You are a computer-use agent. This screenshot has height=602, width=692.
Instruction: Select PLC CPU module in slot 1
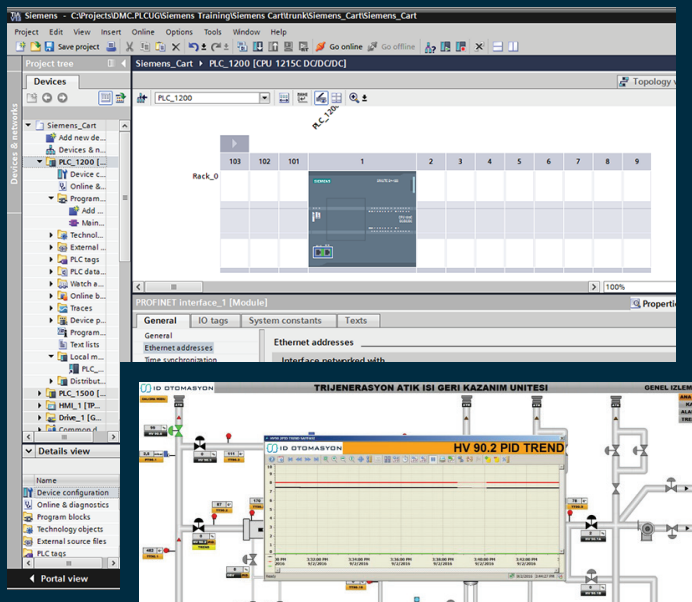(x=362, y=218)
